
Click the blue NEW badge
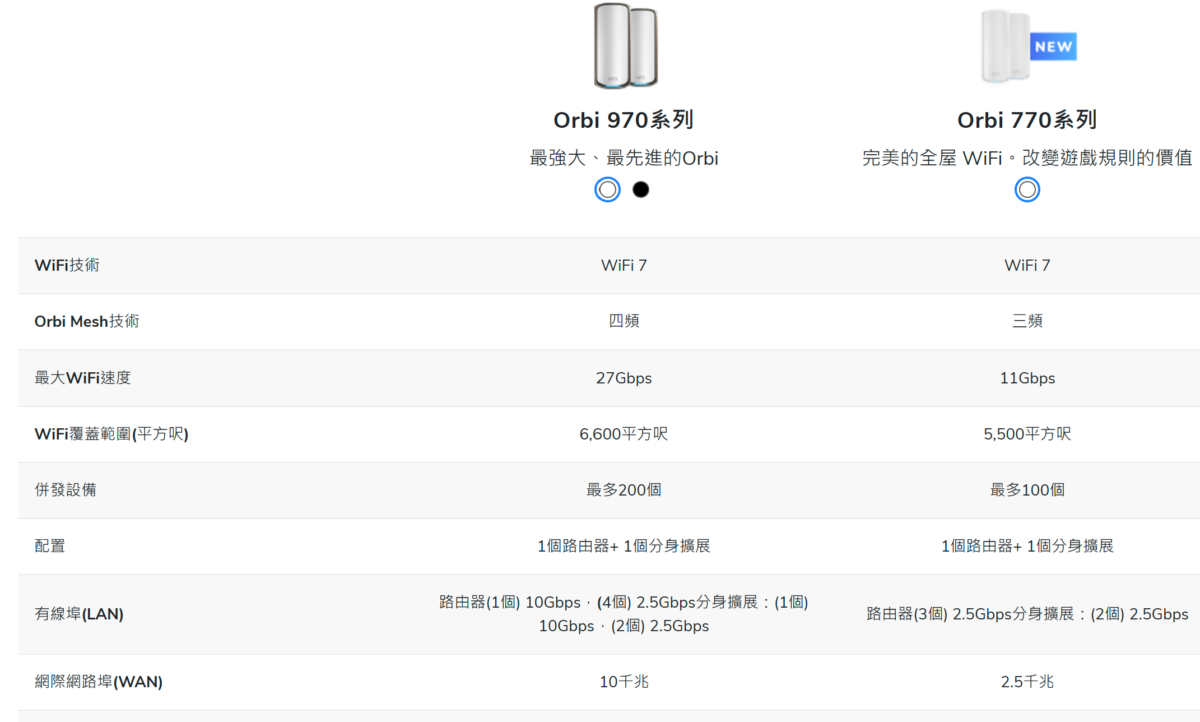(1053, 46)
